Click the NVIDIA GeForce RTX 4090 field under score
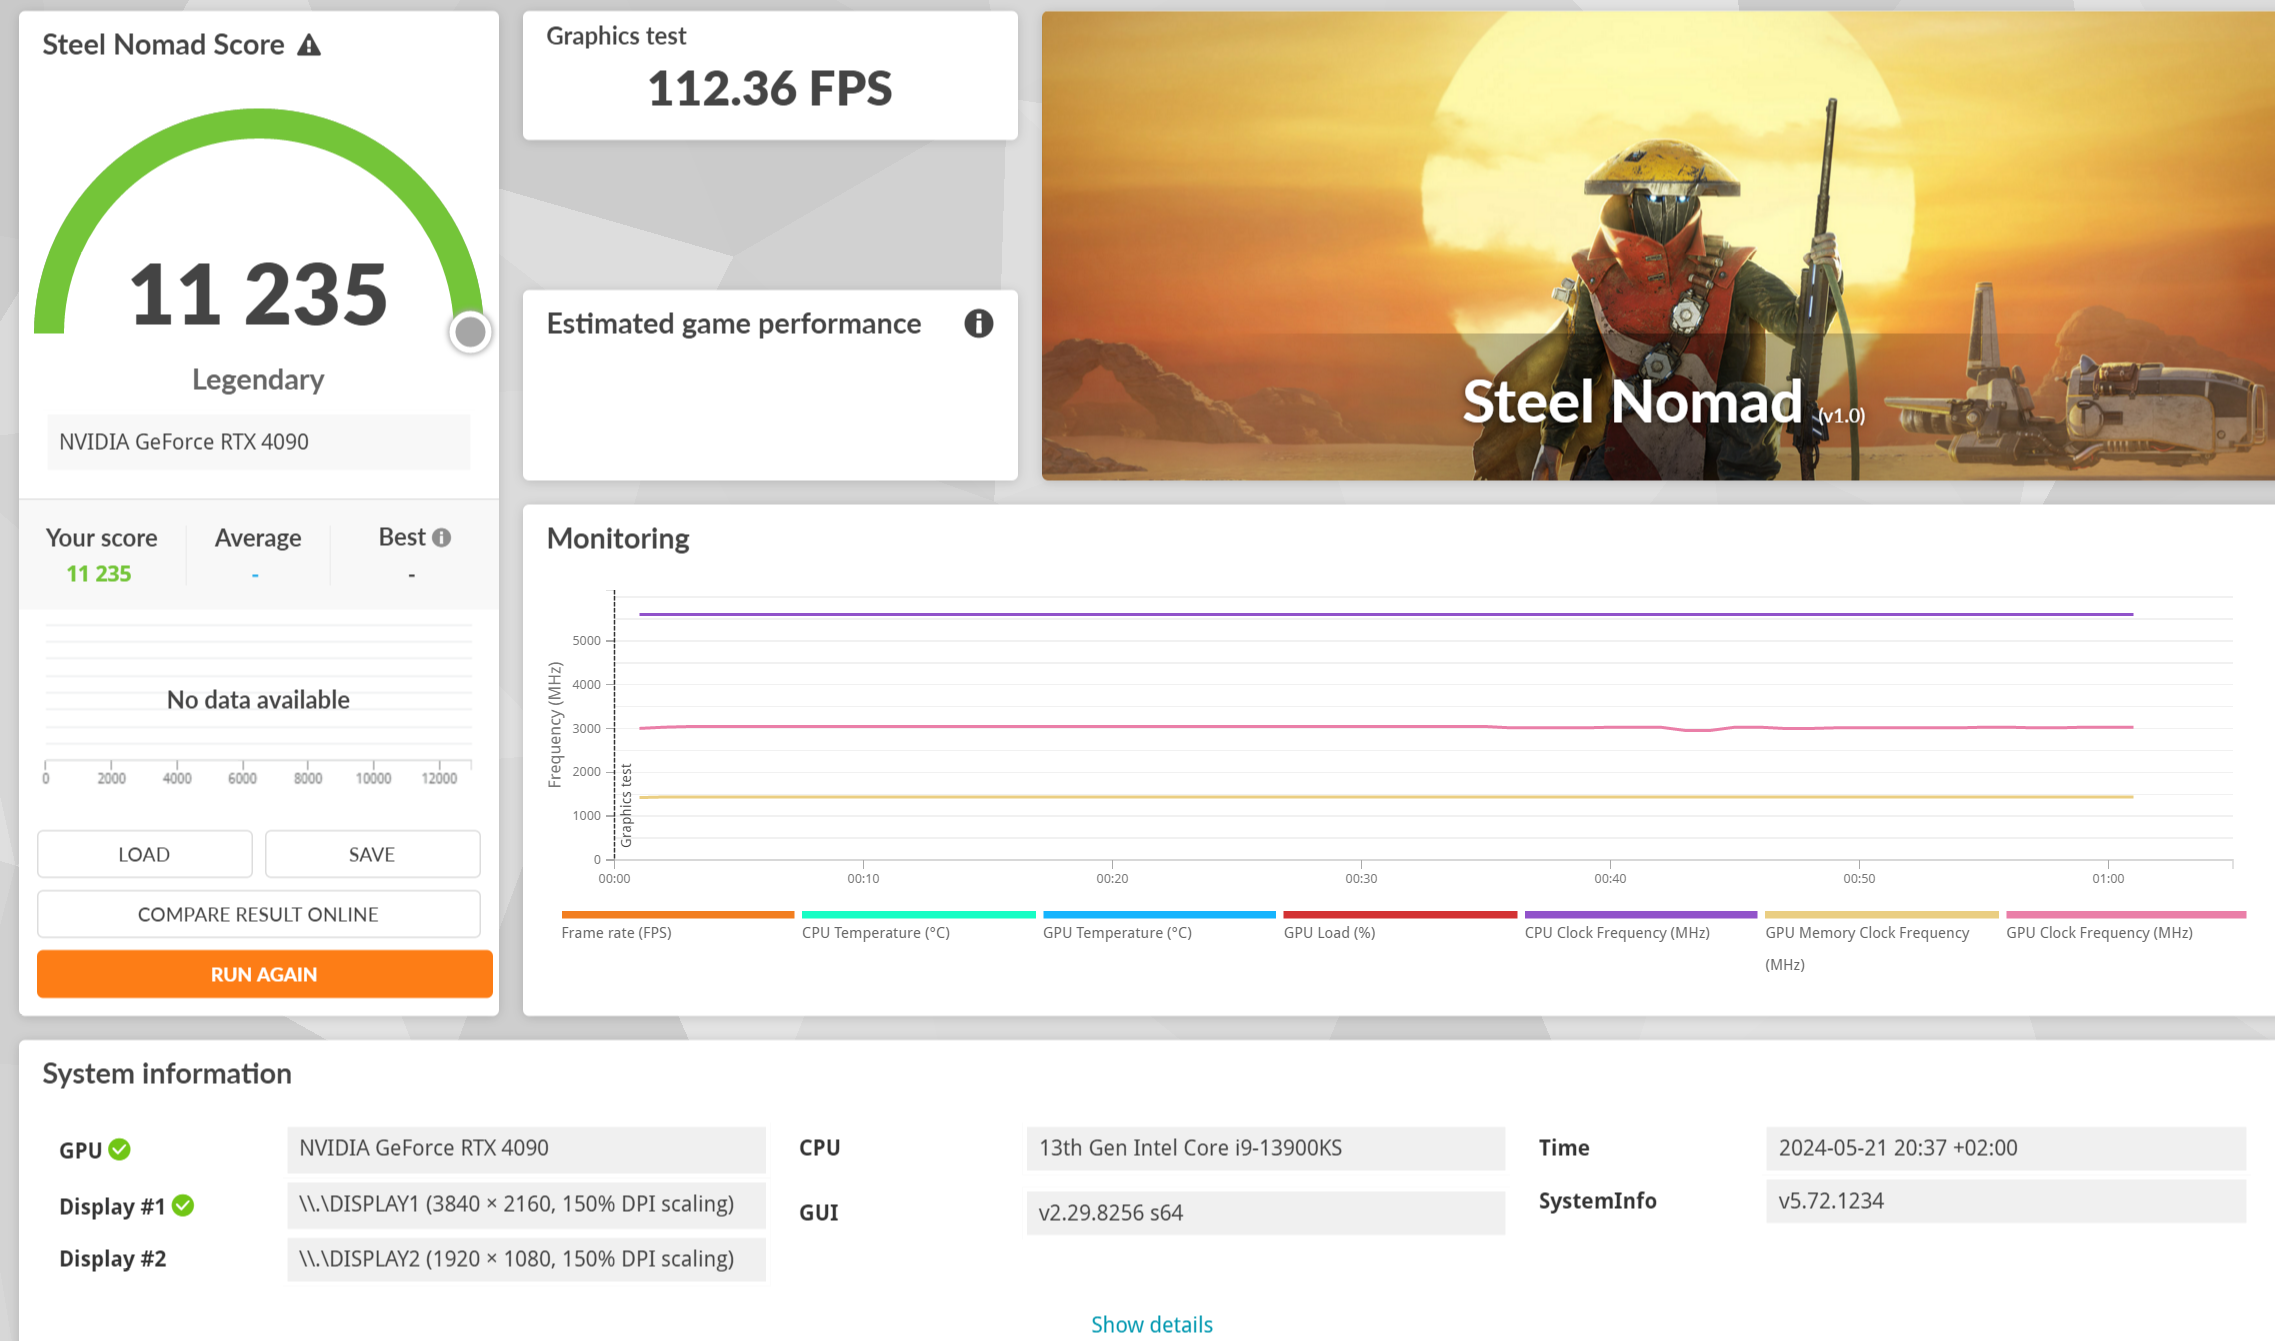 (x=258, y=442)
